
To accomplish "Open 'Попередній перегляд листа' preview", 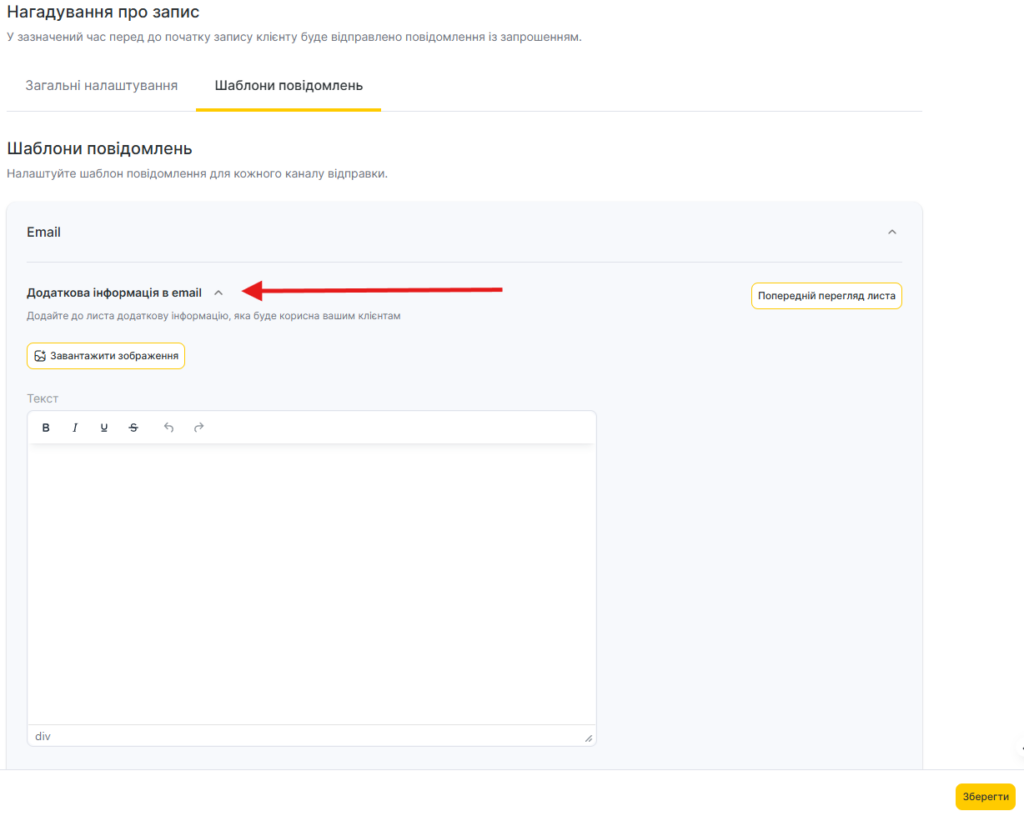I will click(826, 296).
